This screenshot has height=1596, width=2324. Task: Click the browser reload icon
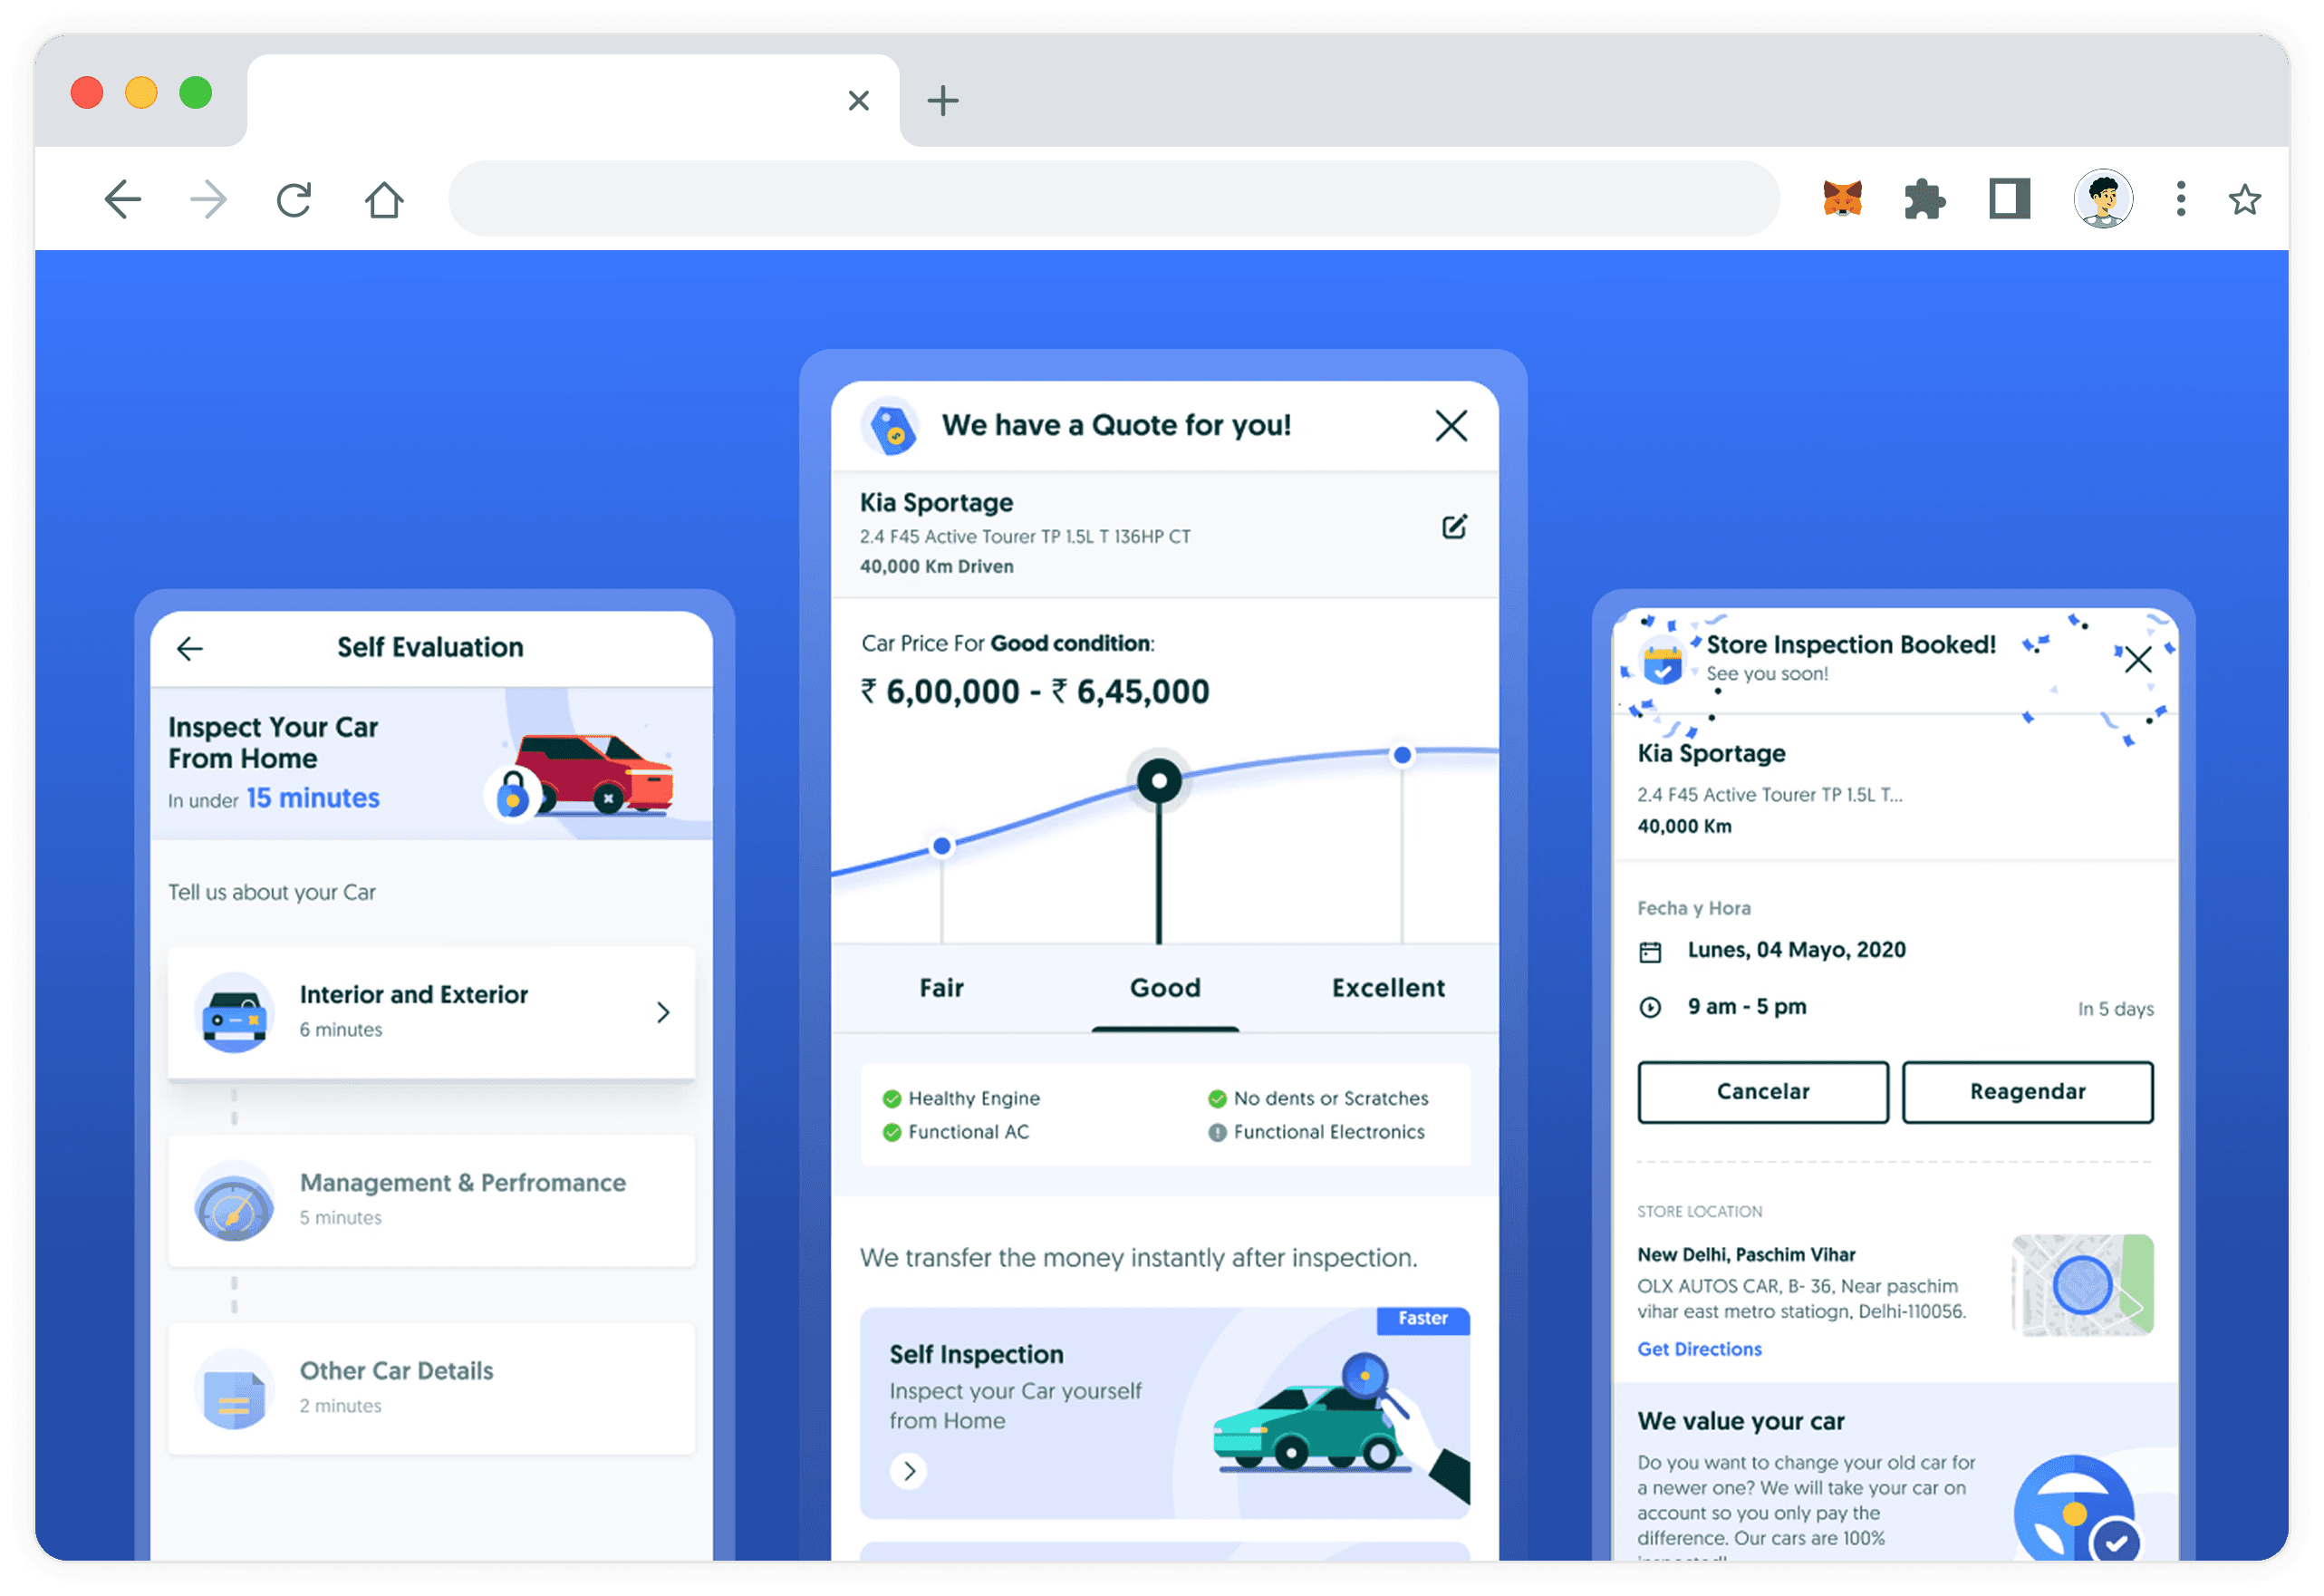pos(294,200)
